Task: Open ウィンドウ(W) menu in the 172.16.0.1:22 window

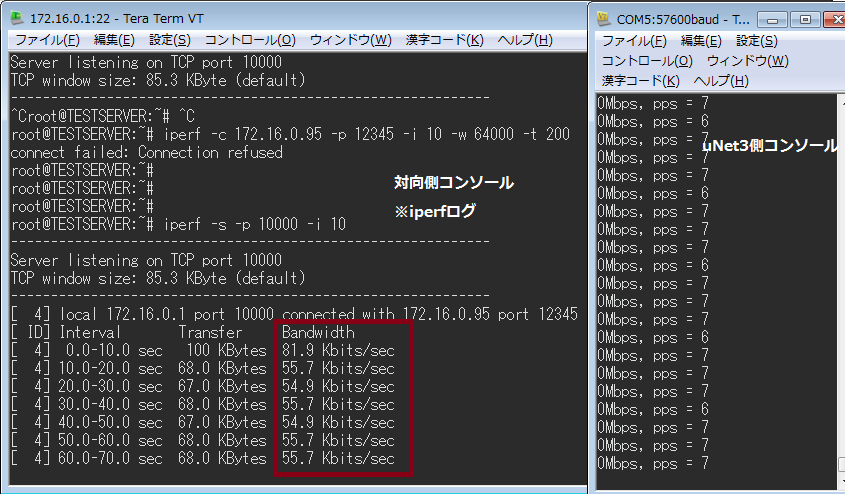Action: (351, 40)
